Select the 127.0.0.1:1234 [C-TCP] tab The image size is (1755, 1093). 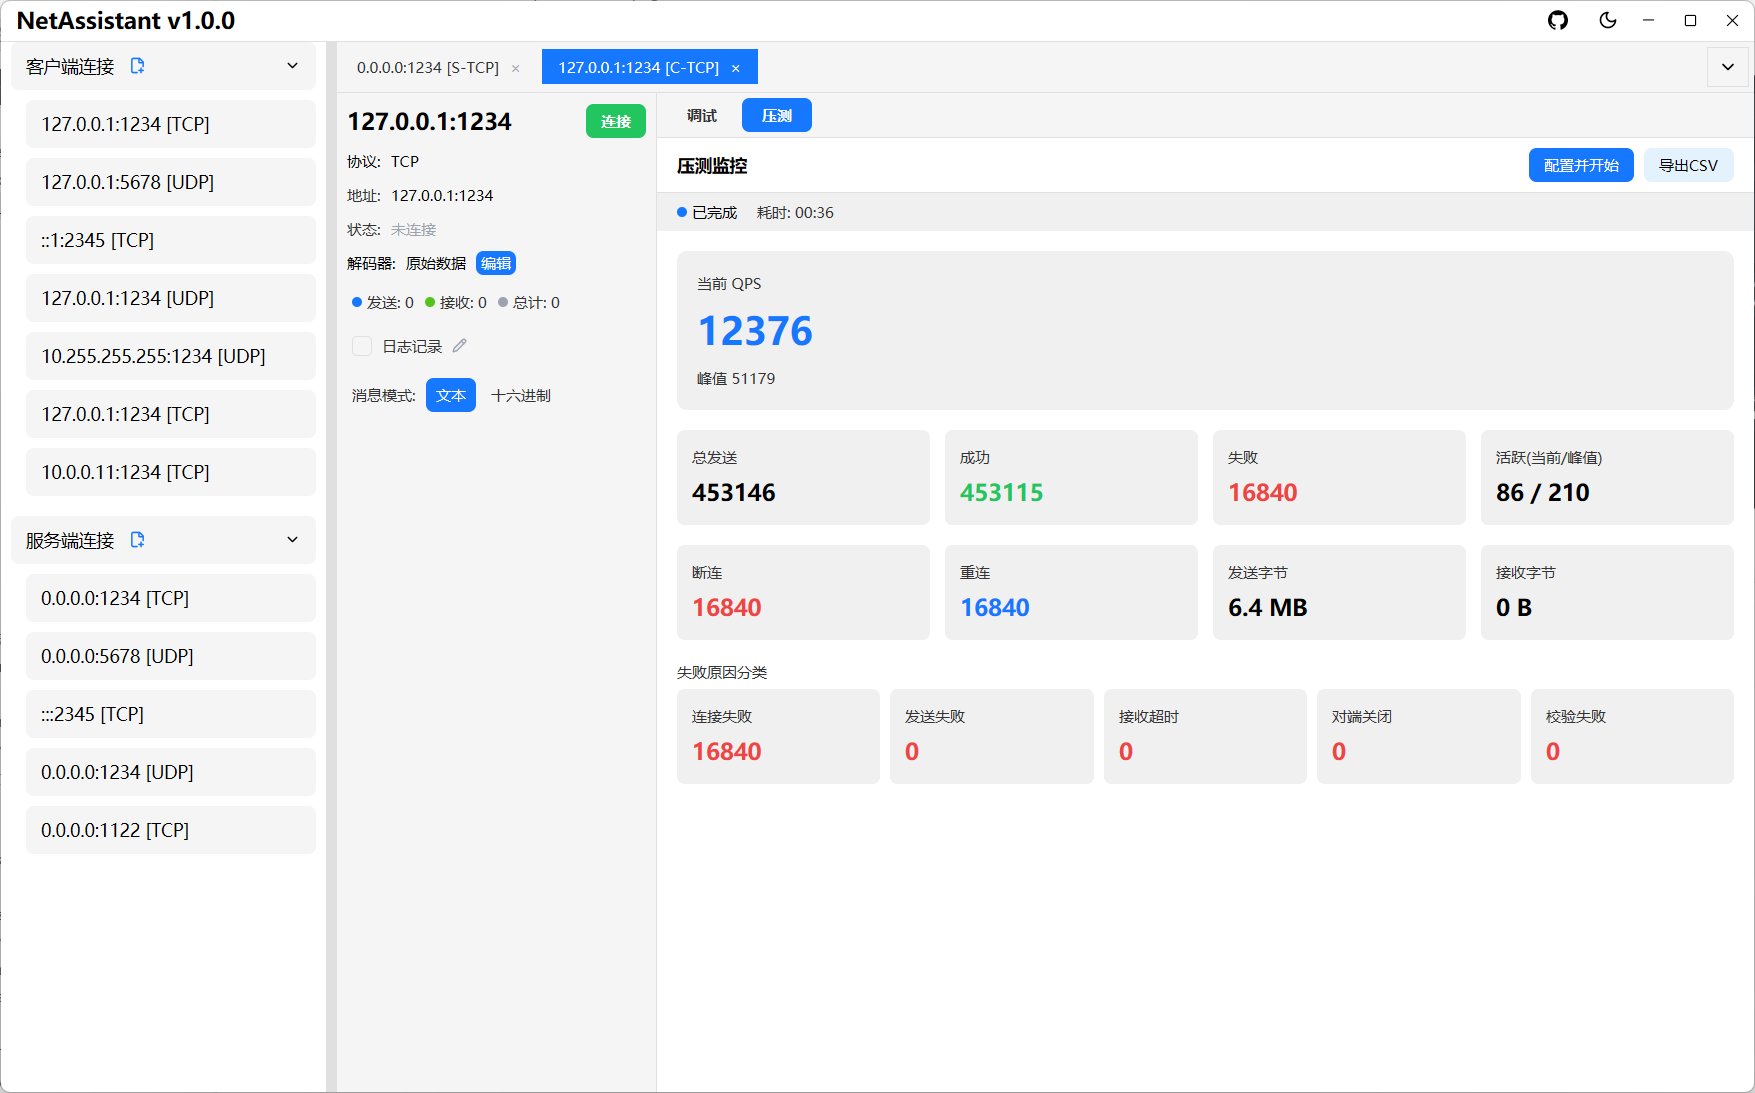tap(639, 68)
